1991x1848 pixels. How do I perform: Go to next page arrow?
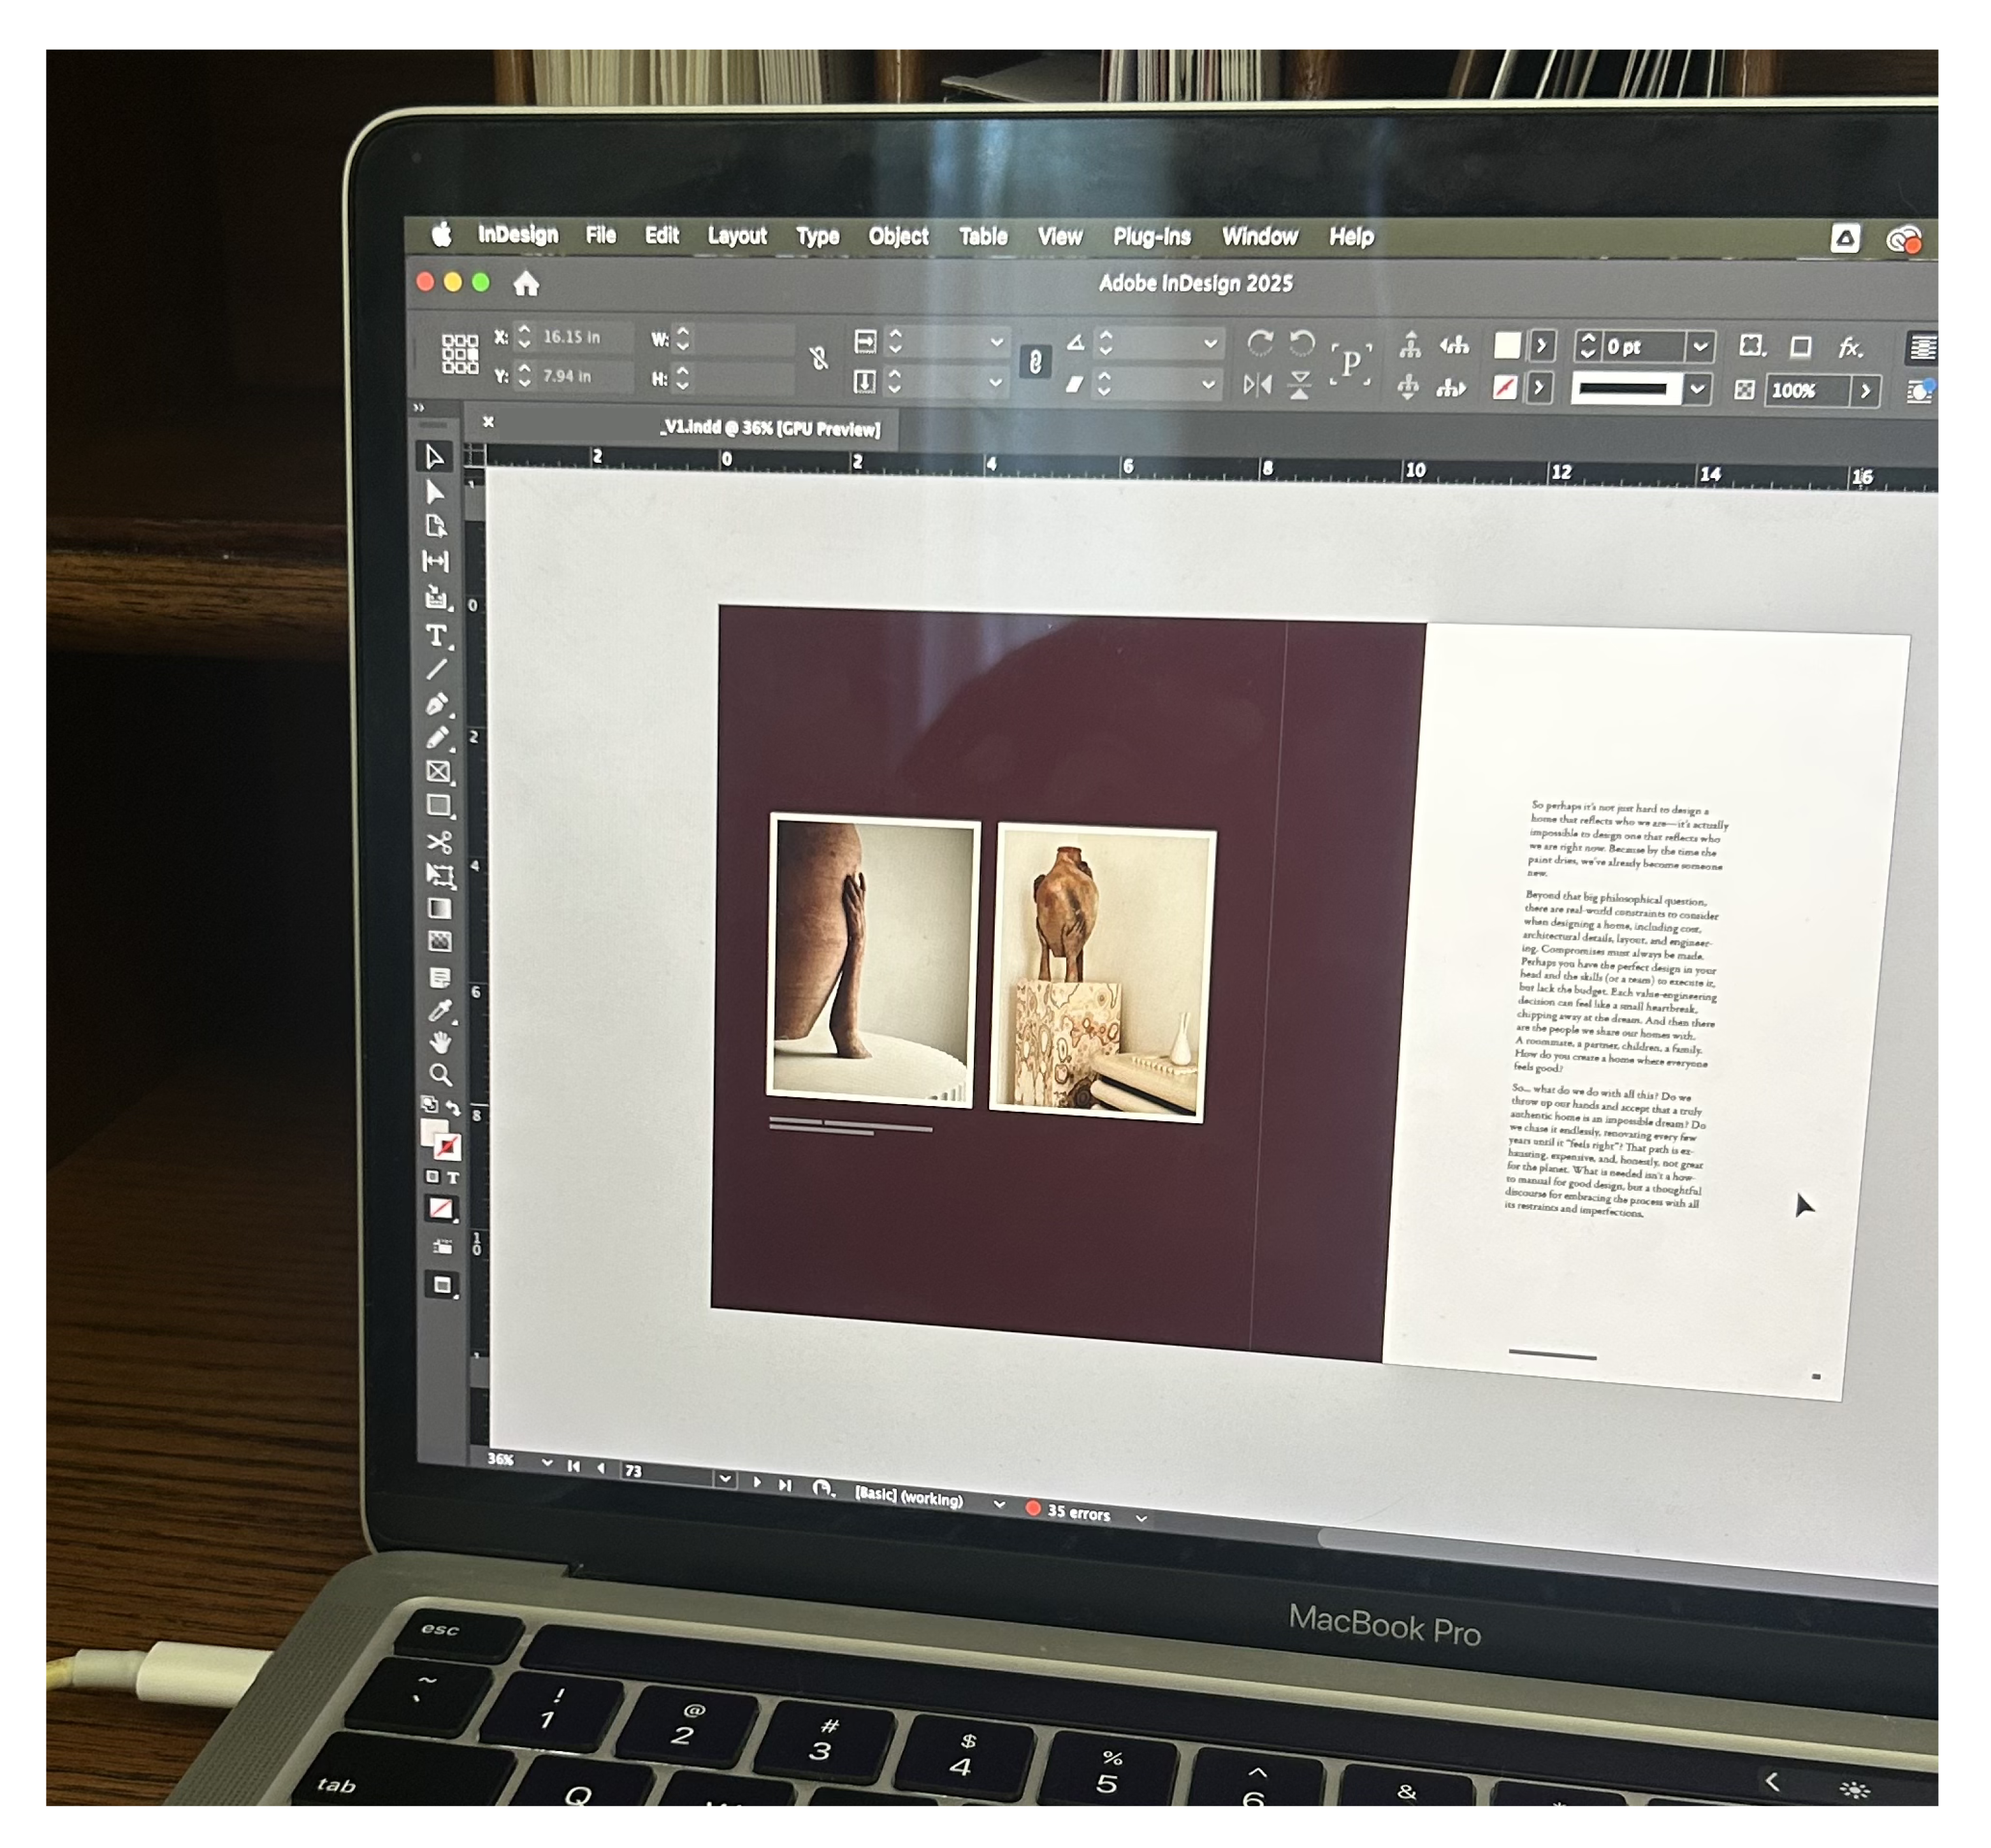756,1483
